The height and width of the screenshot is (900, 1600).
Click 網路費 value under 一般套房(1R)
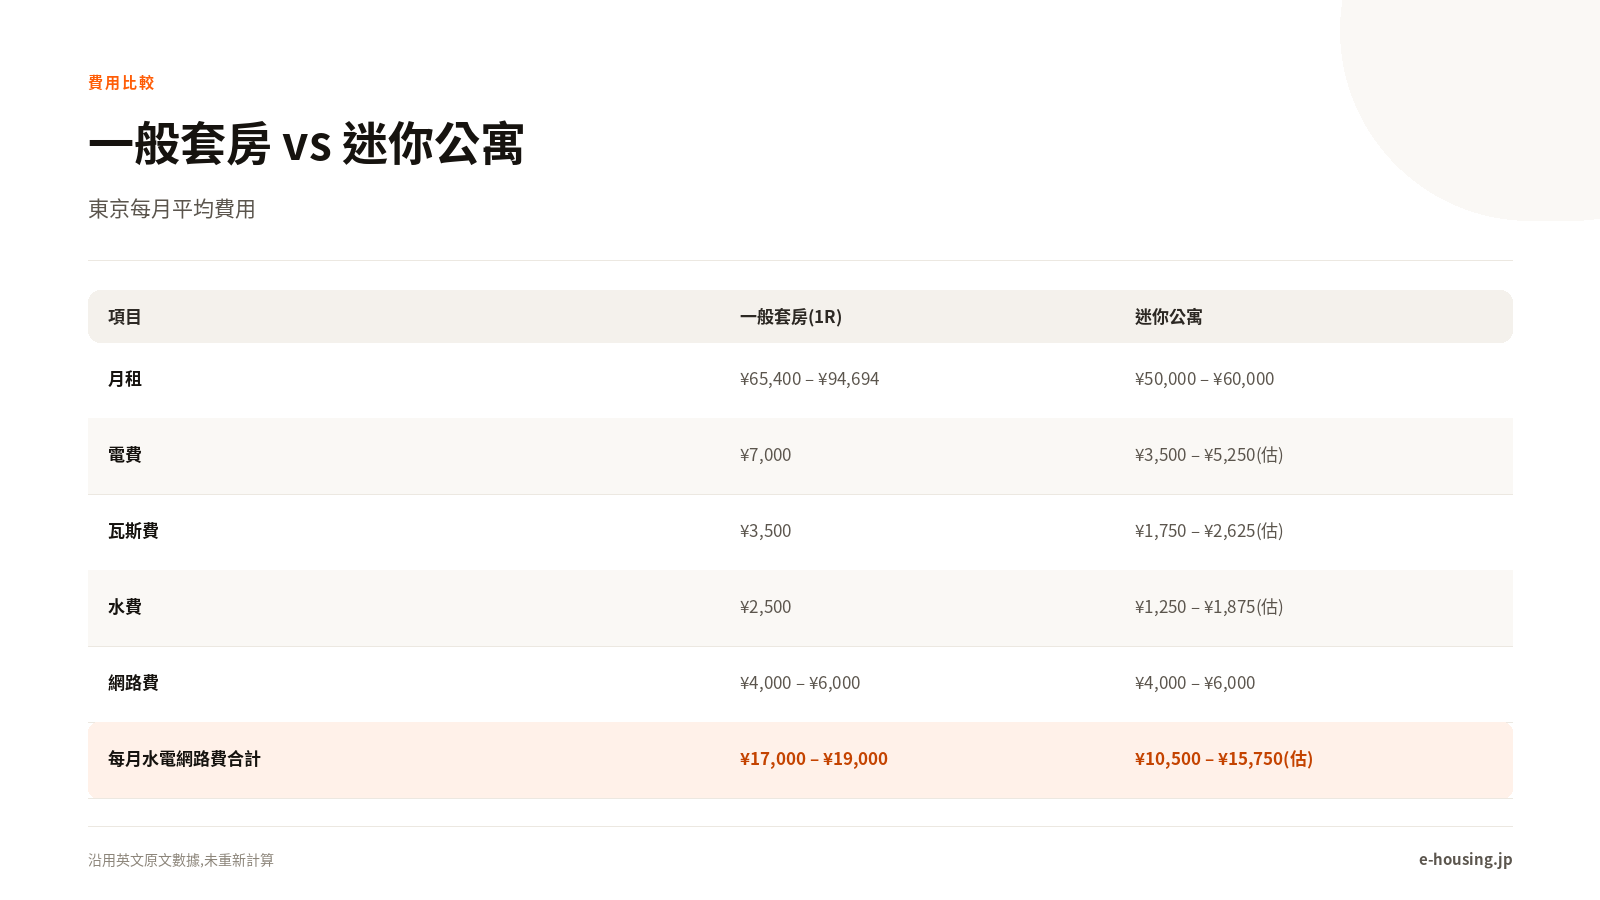pos(800,683)
